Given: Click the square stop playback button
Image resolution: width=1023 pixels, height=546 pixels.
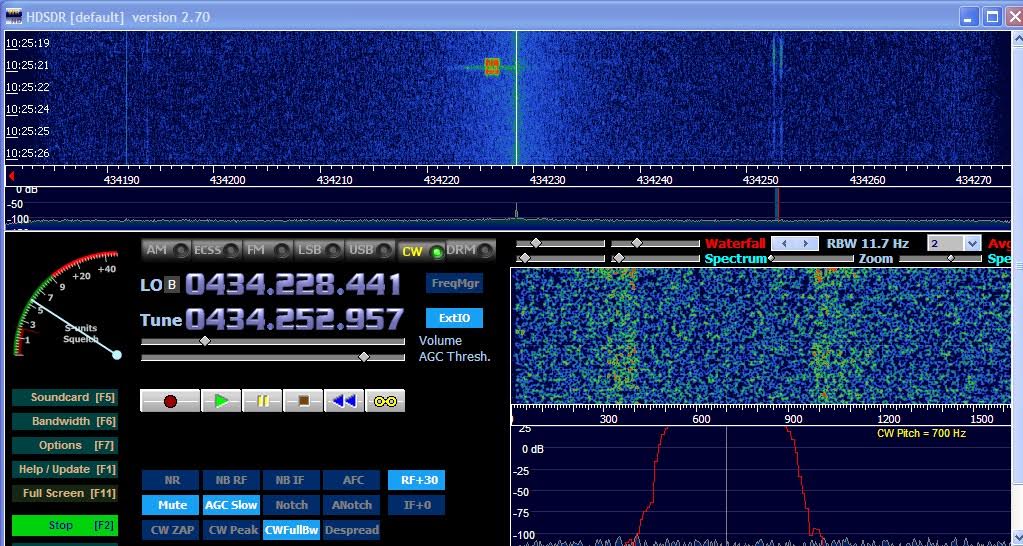Looking at the screenshot, I should tap(303, 401).
